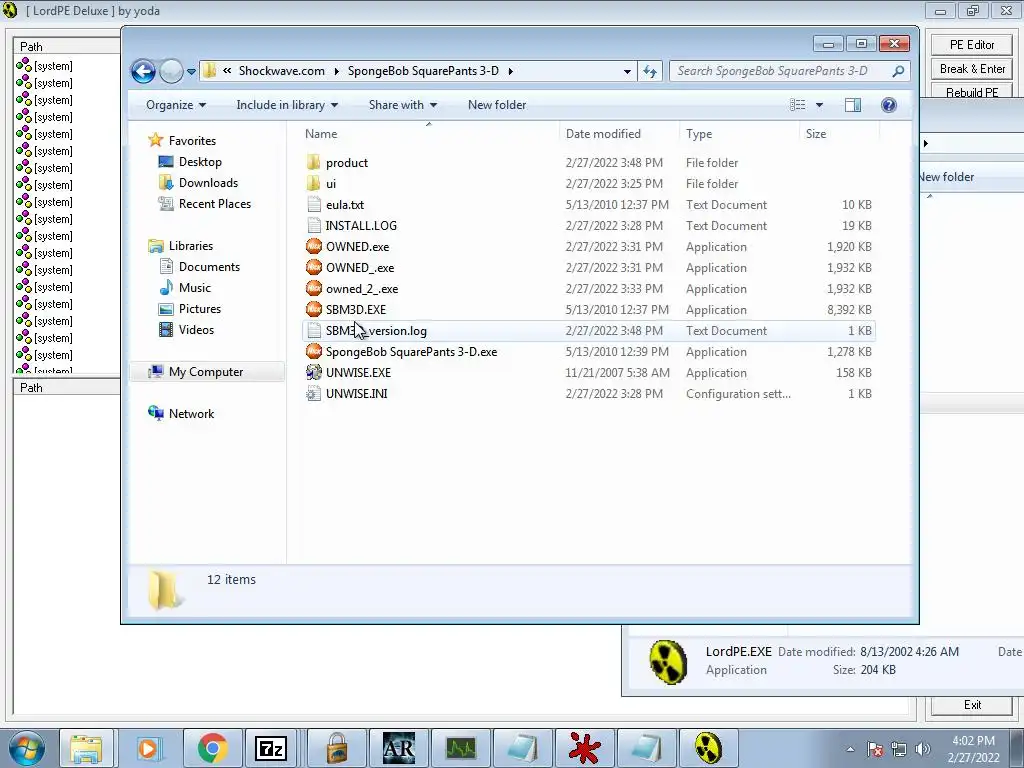Change the view layout icon in Explorer
1024x768 pixels.
click(797, 105)
